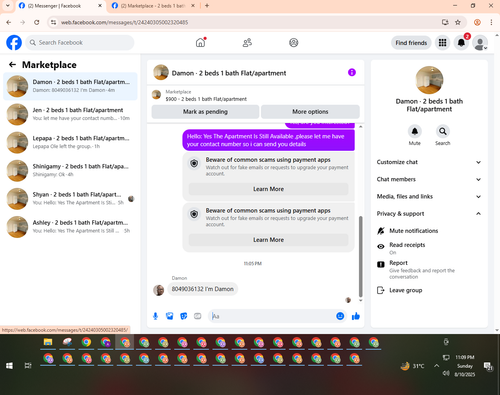
Task: Toggle the purple conversation info icon
Action: coord(352,72)
